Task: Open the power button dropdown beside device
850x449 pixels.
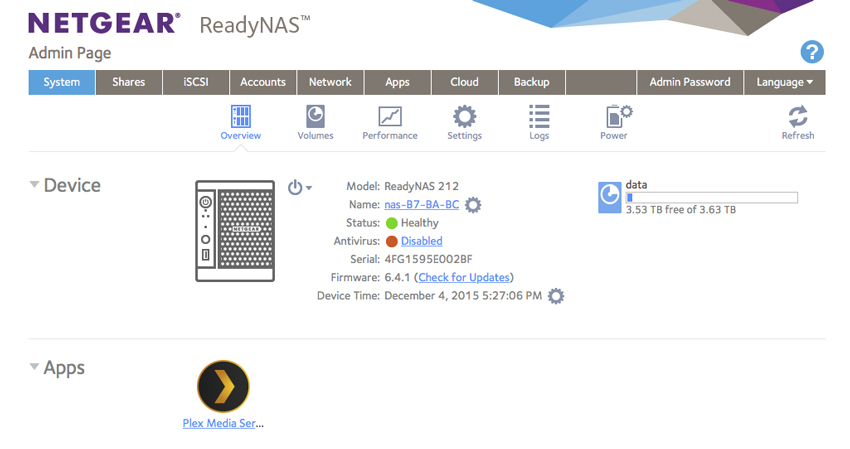Action: (x=300, y=188)
